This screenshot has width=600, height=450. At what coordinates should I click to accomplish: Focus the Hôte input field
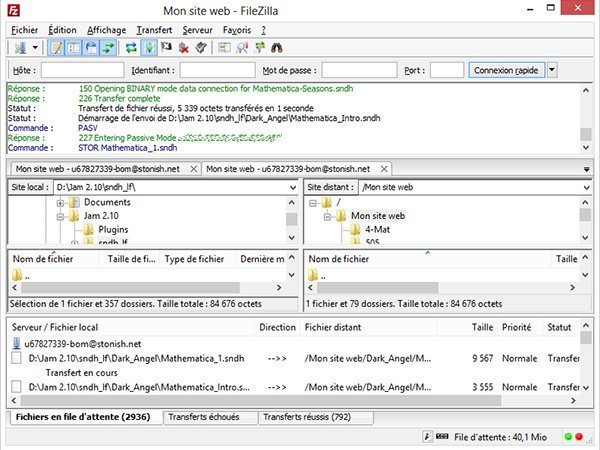83,70
